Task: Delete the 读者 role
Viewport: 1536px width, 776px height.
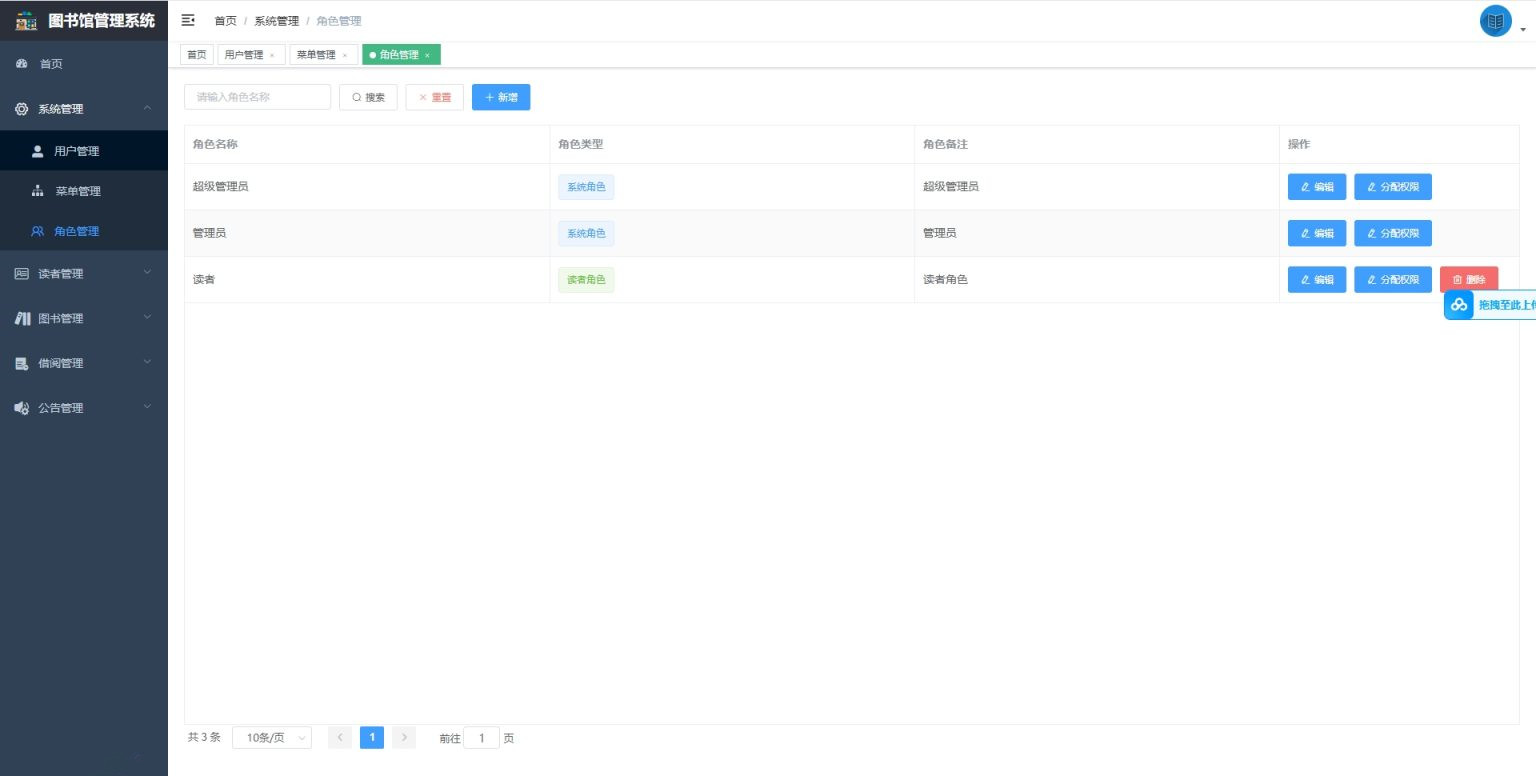Action: pos(1468,280)
